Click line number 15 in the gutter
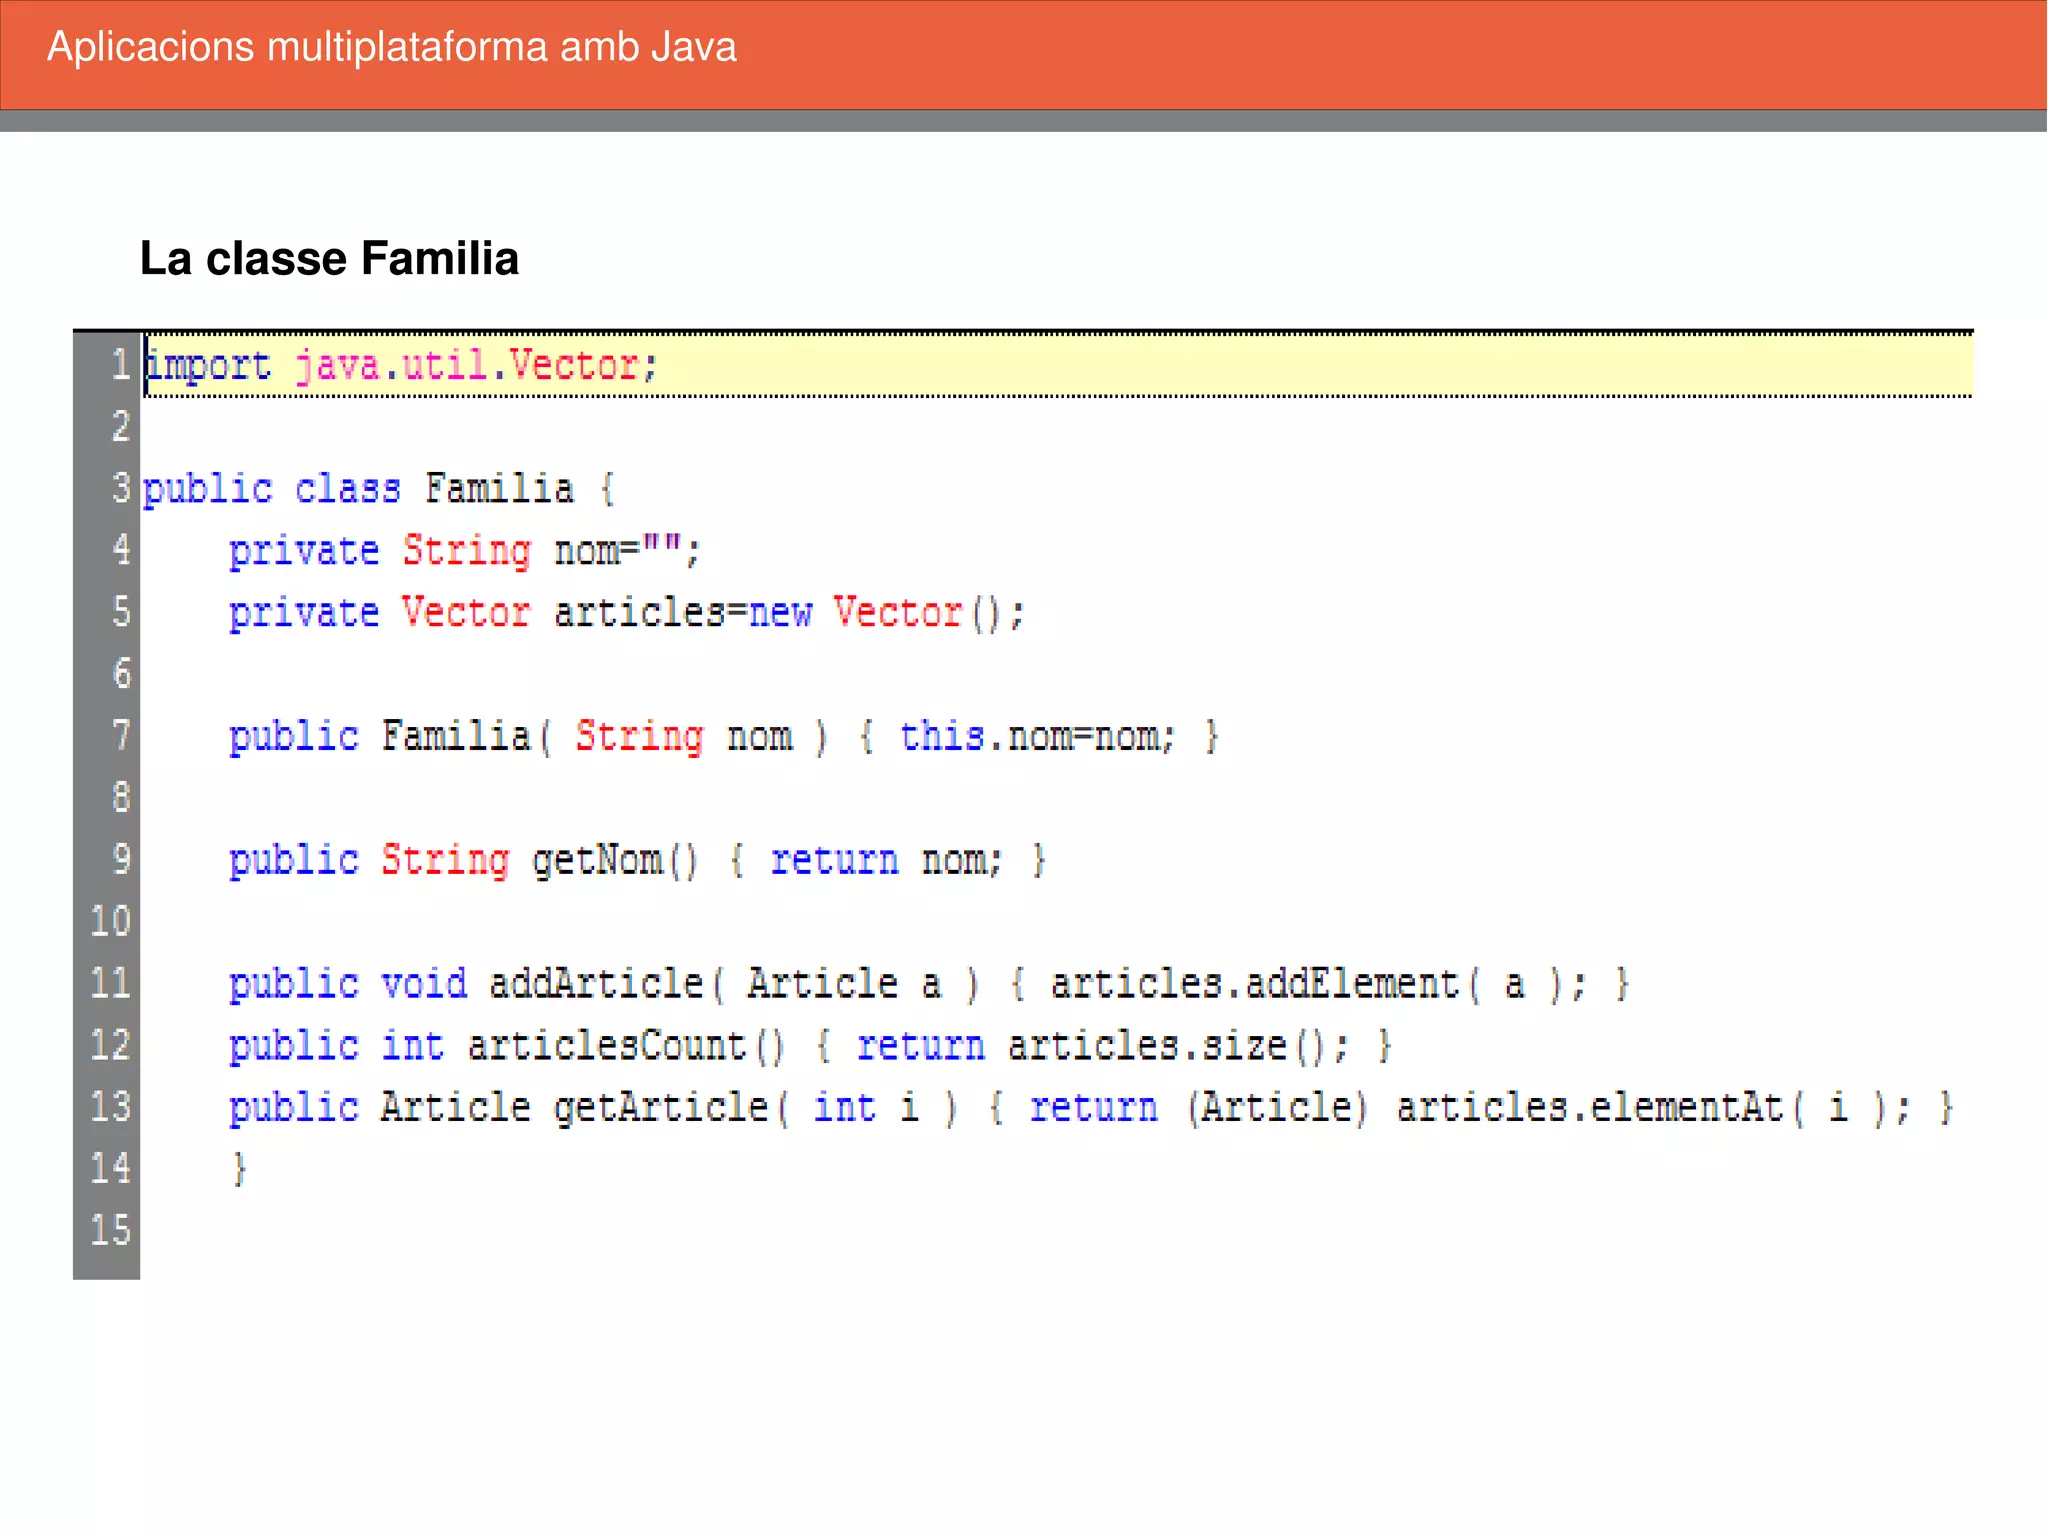Image resolution: width=2048 pixels, height=1535 pixels. click(110, 1230)
